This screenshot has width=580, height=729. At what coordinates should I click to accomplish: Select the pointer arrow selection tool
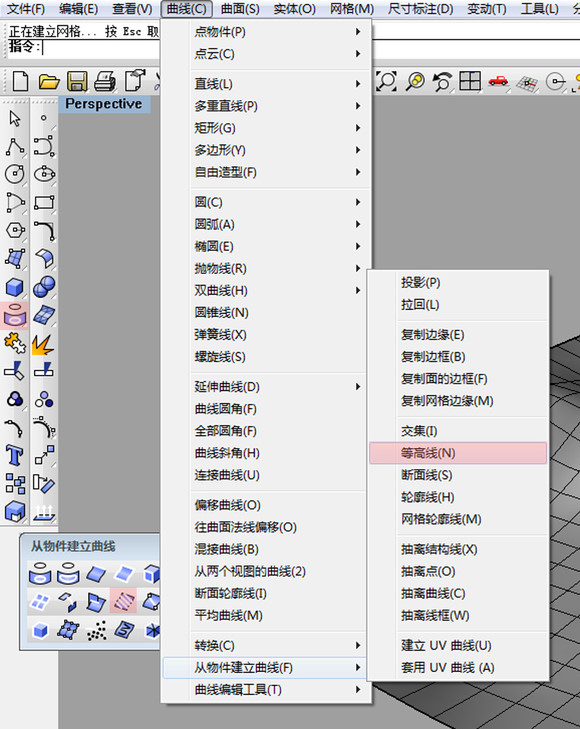15,118
